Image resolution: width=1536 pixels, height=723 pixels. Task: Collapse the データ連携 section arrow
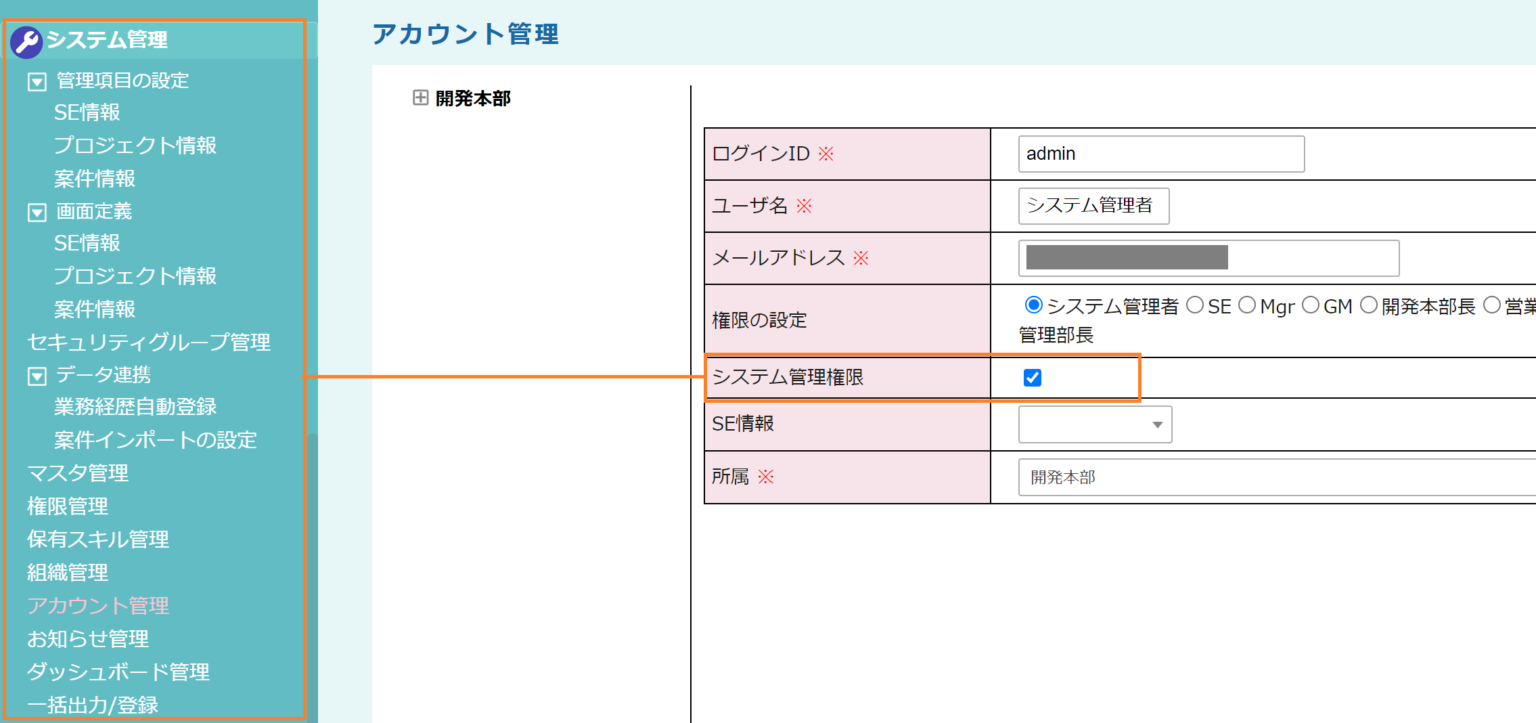coord(37,376)
